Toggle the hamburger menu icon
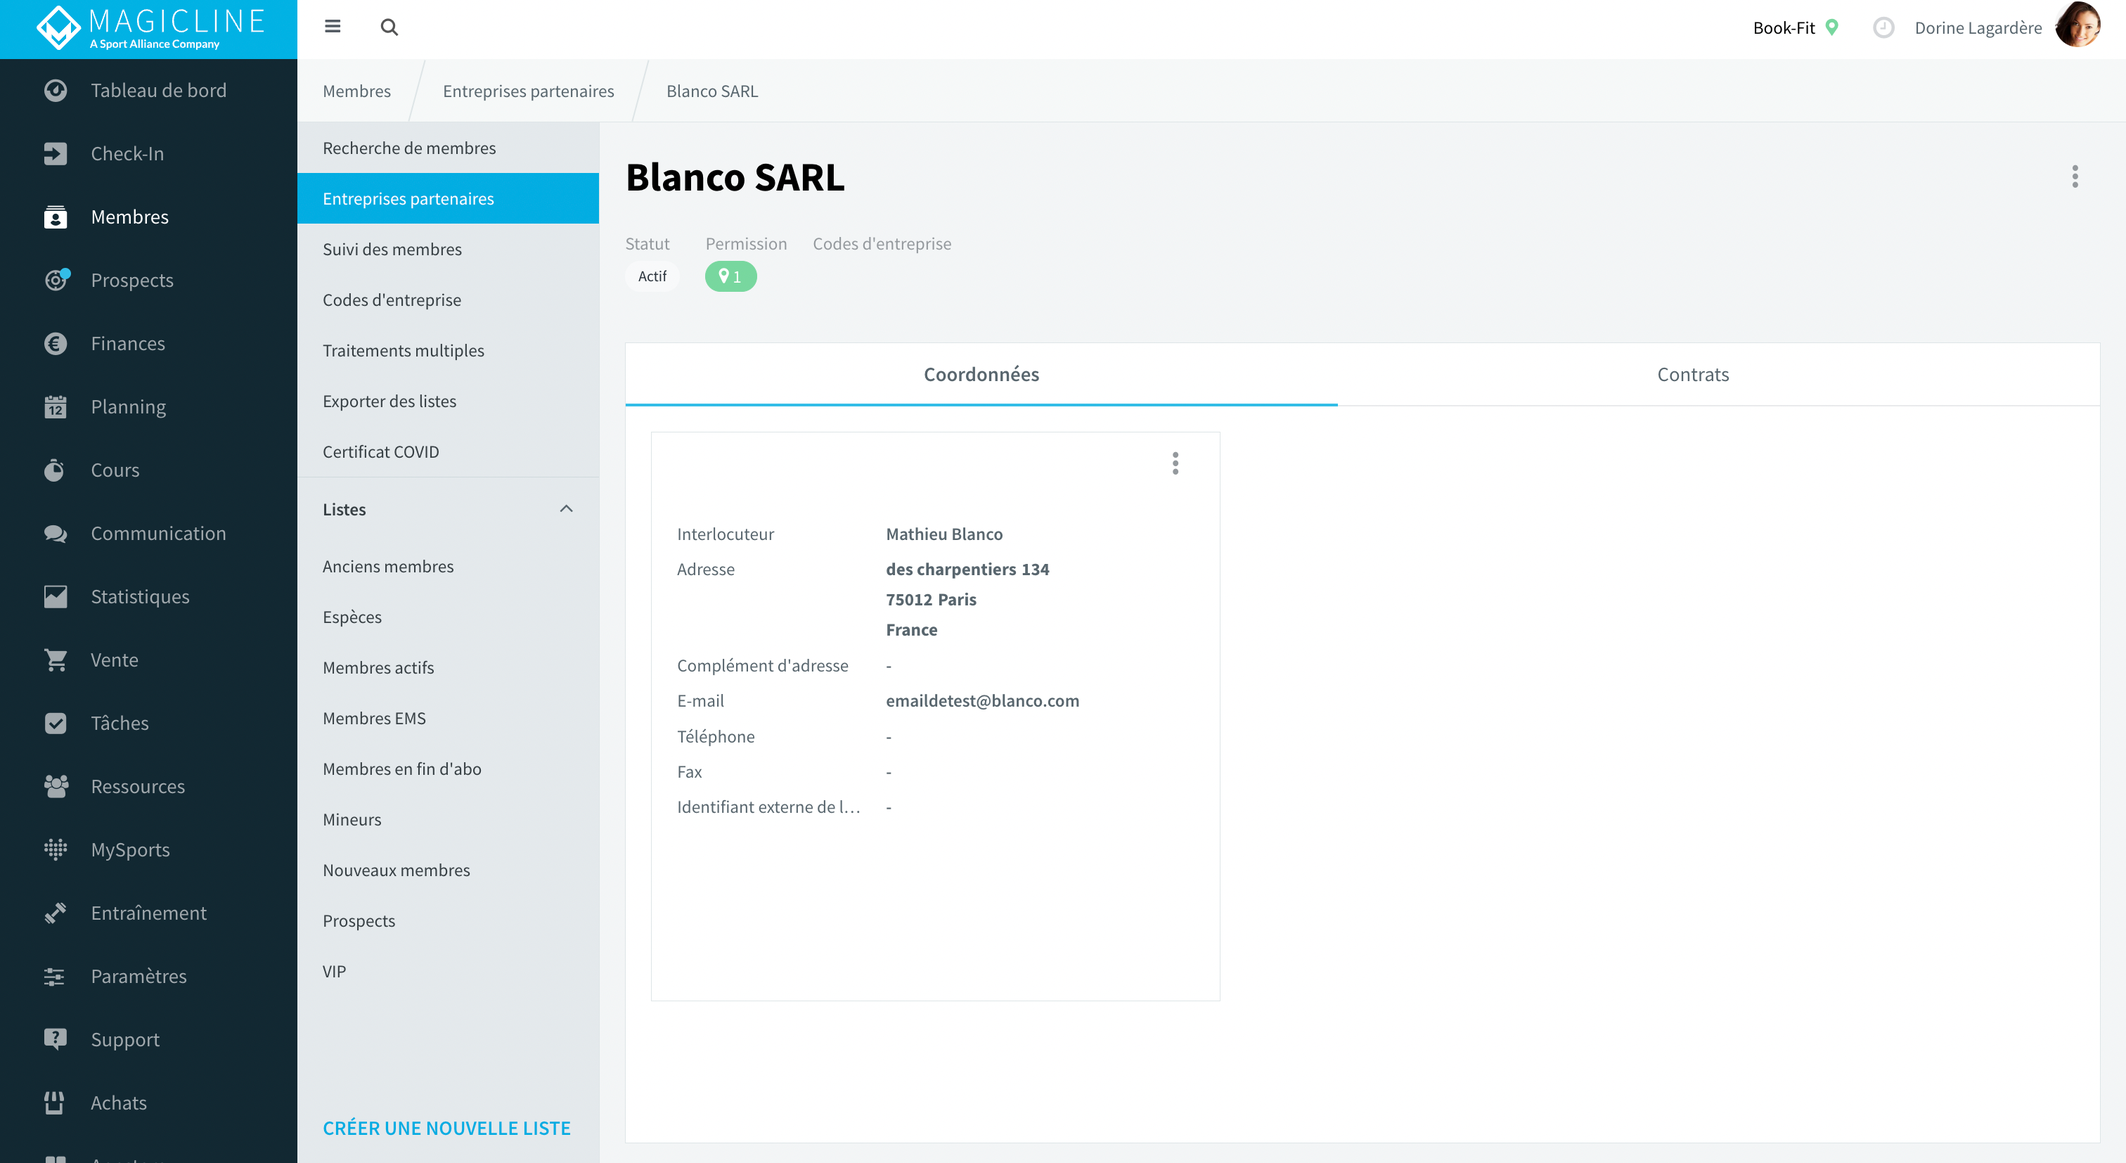Viewport: 2126px width, 1163px height. (x=333, y=27)
